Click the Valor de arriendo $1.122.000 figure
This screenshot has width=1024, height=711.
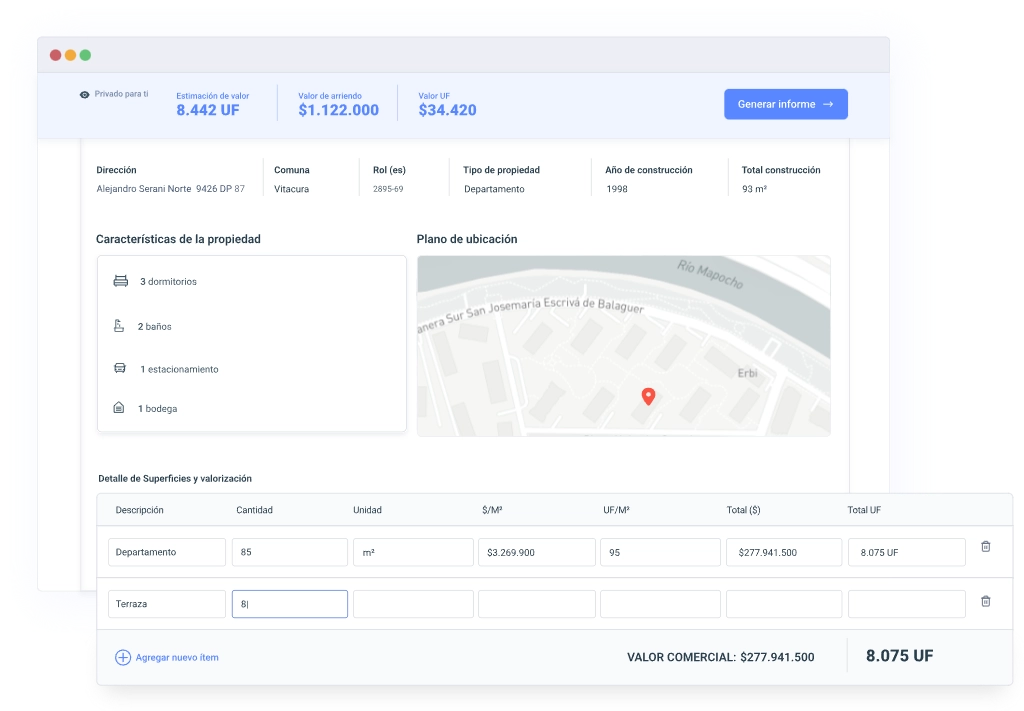pyautogui.click(x=338, y=110)
